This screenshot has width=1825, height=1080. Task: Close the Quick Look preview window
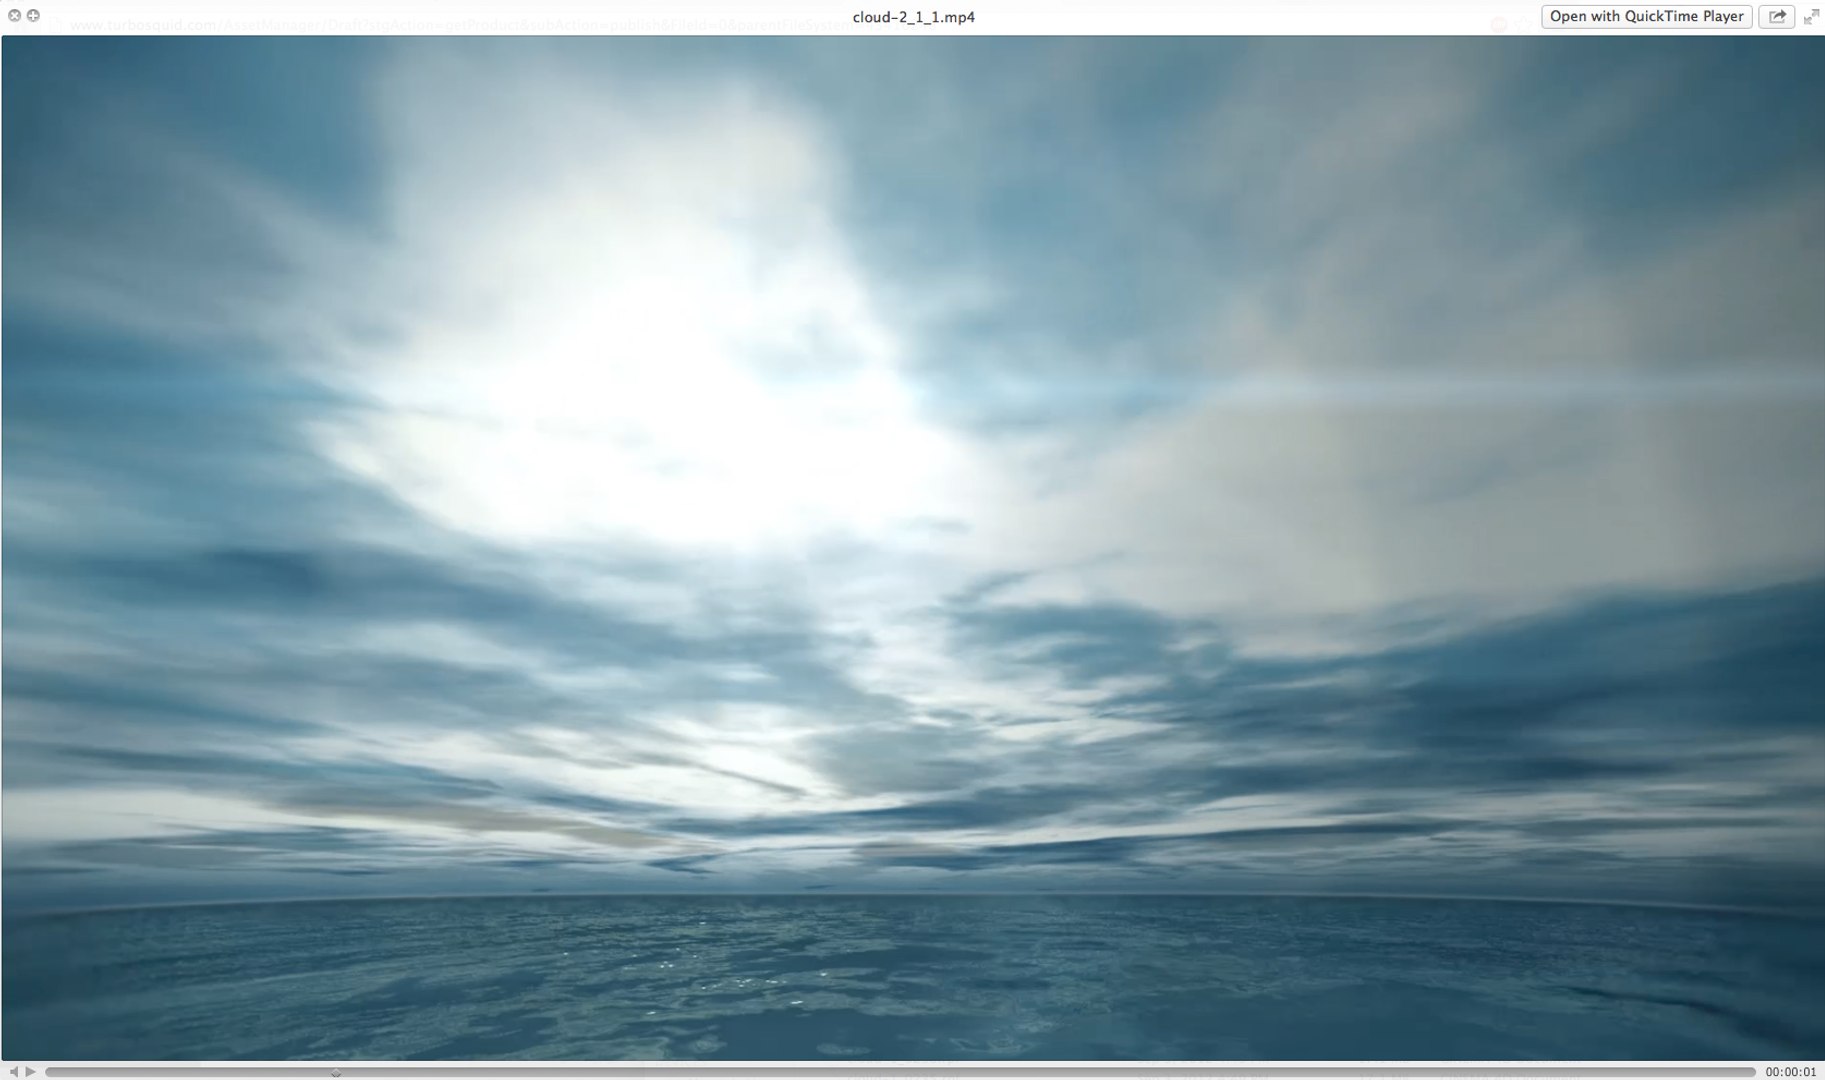(14, 15)
